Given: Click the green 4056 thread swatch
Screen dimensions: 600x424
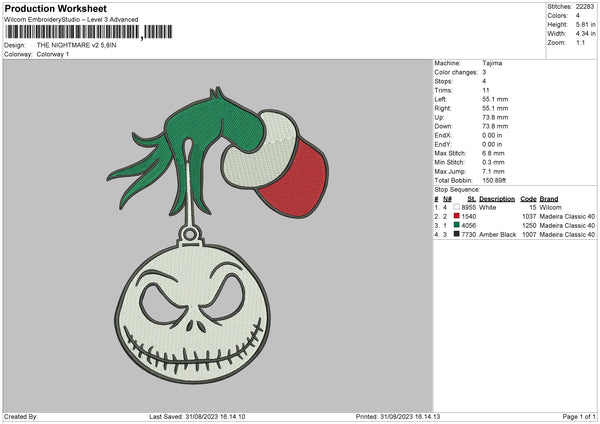Looking at the screenshot, I should click(457, 225).
